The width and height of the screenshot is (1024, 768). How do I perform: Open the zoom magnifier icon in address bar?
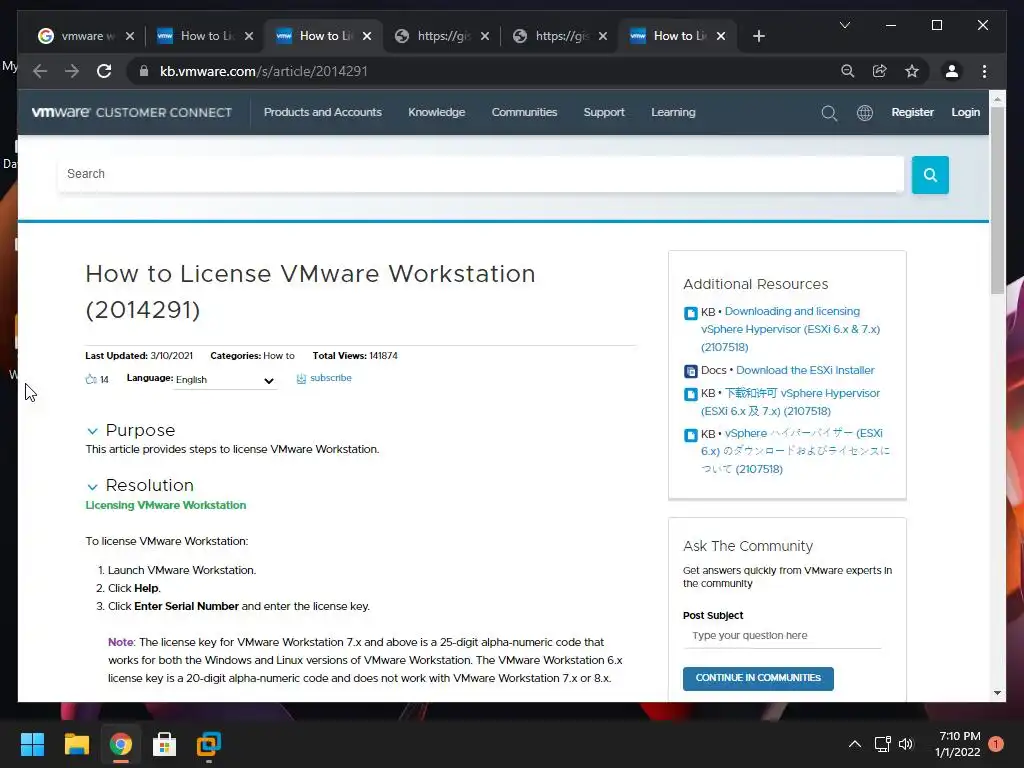(x=848, y=71)
